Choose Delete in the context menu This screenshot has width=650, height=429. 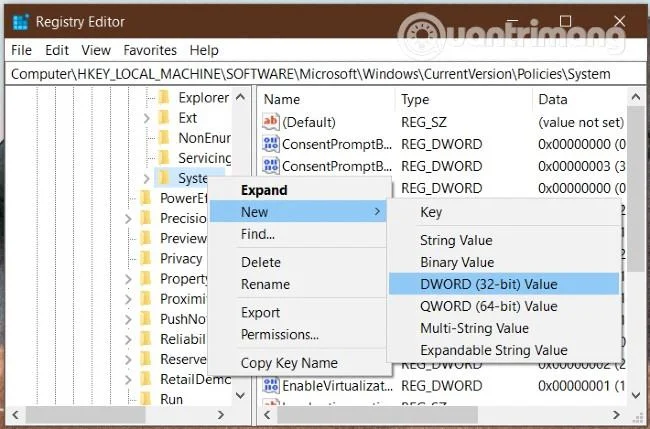[x=300, y=262]
